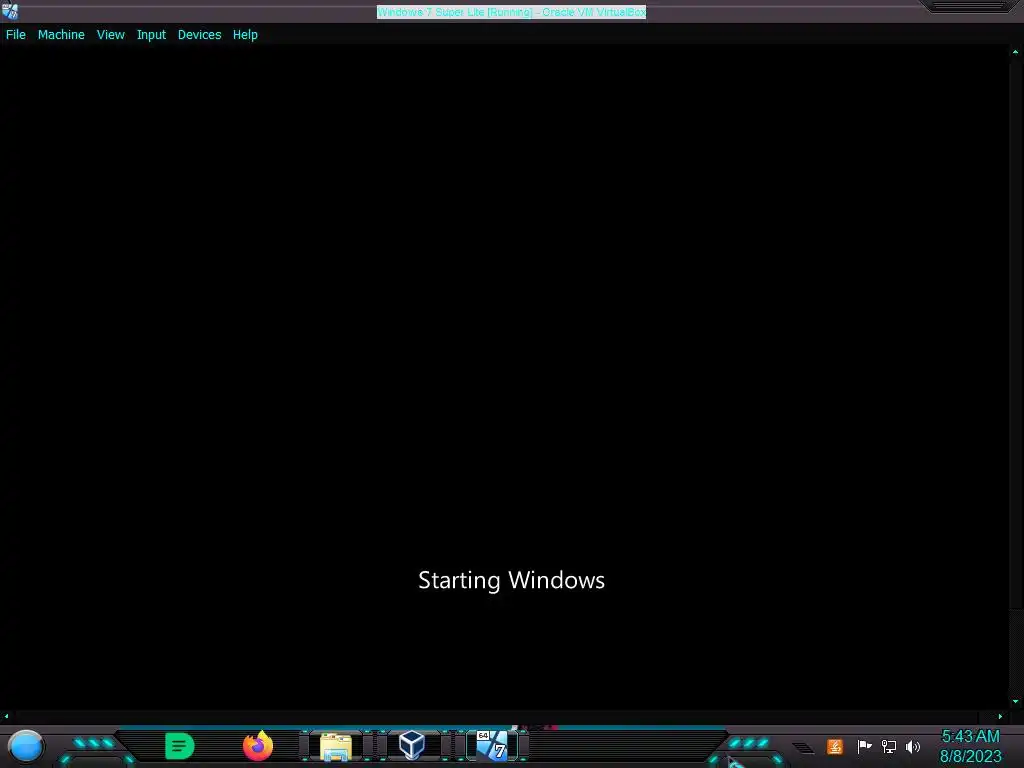1024x768 pixels.
Task: Select the Windows 7 VM taskbar button
Action: (492, 746)
